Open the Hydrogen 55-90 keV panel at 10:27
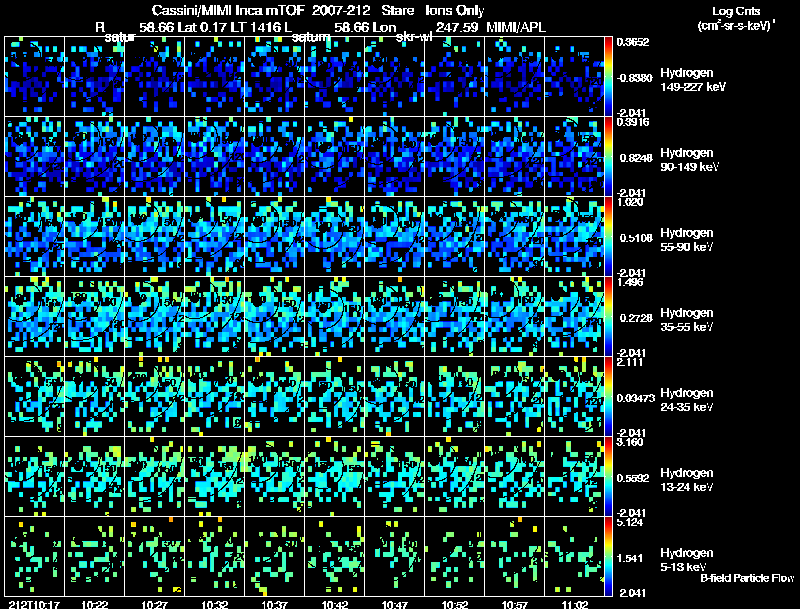 (155, 237)
